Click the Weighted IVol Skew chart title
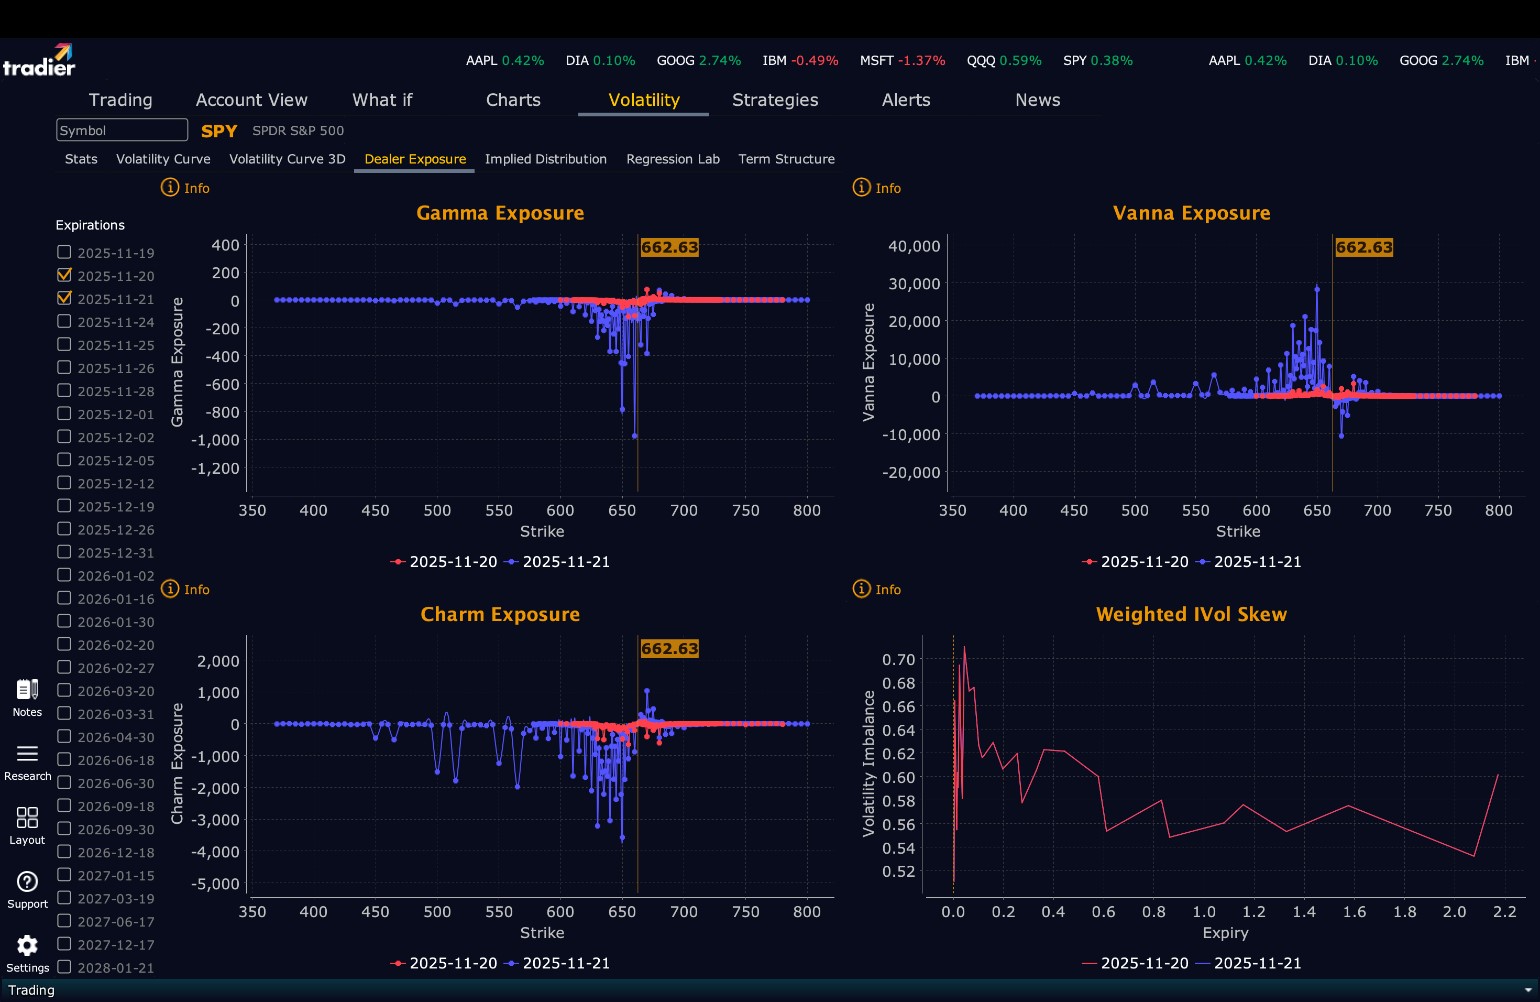 (1191, 614)
